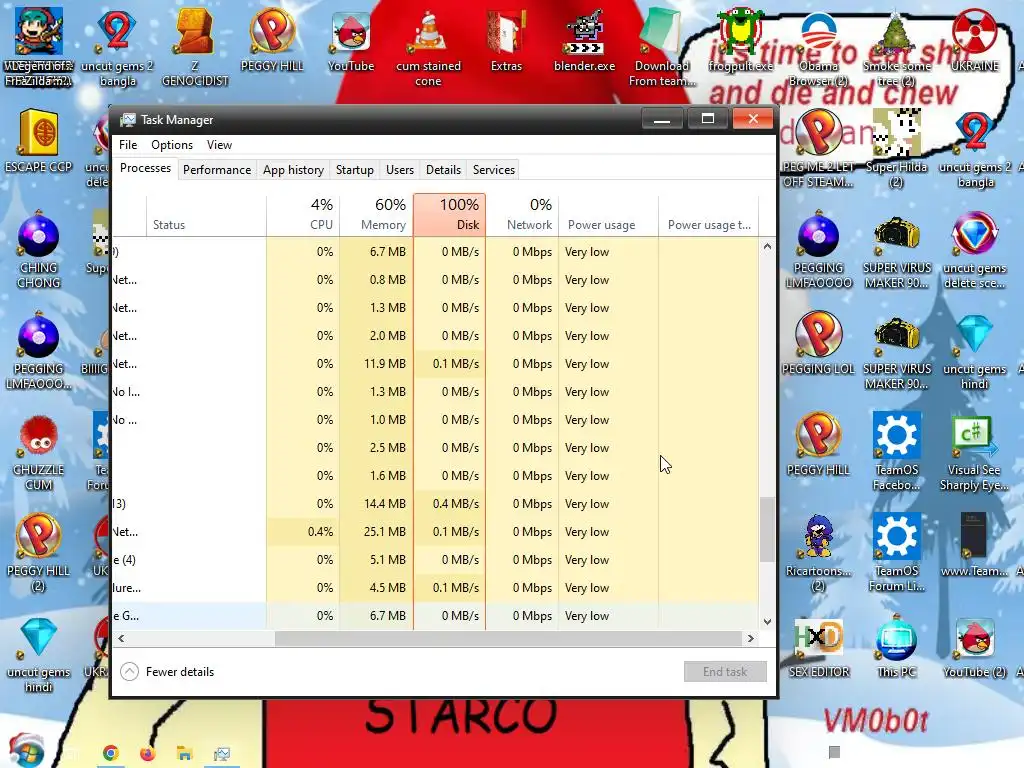Sort by the 100% Disk column

click(449, 214)
